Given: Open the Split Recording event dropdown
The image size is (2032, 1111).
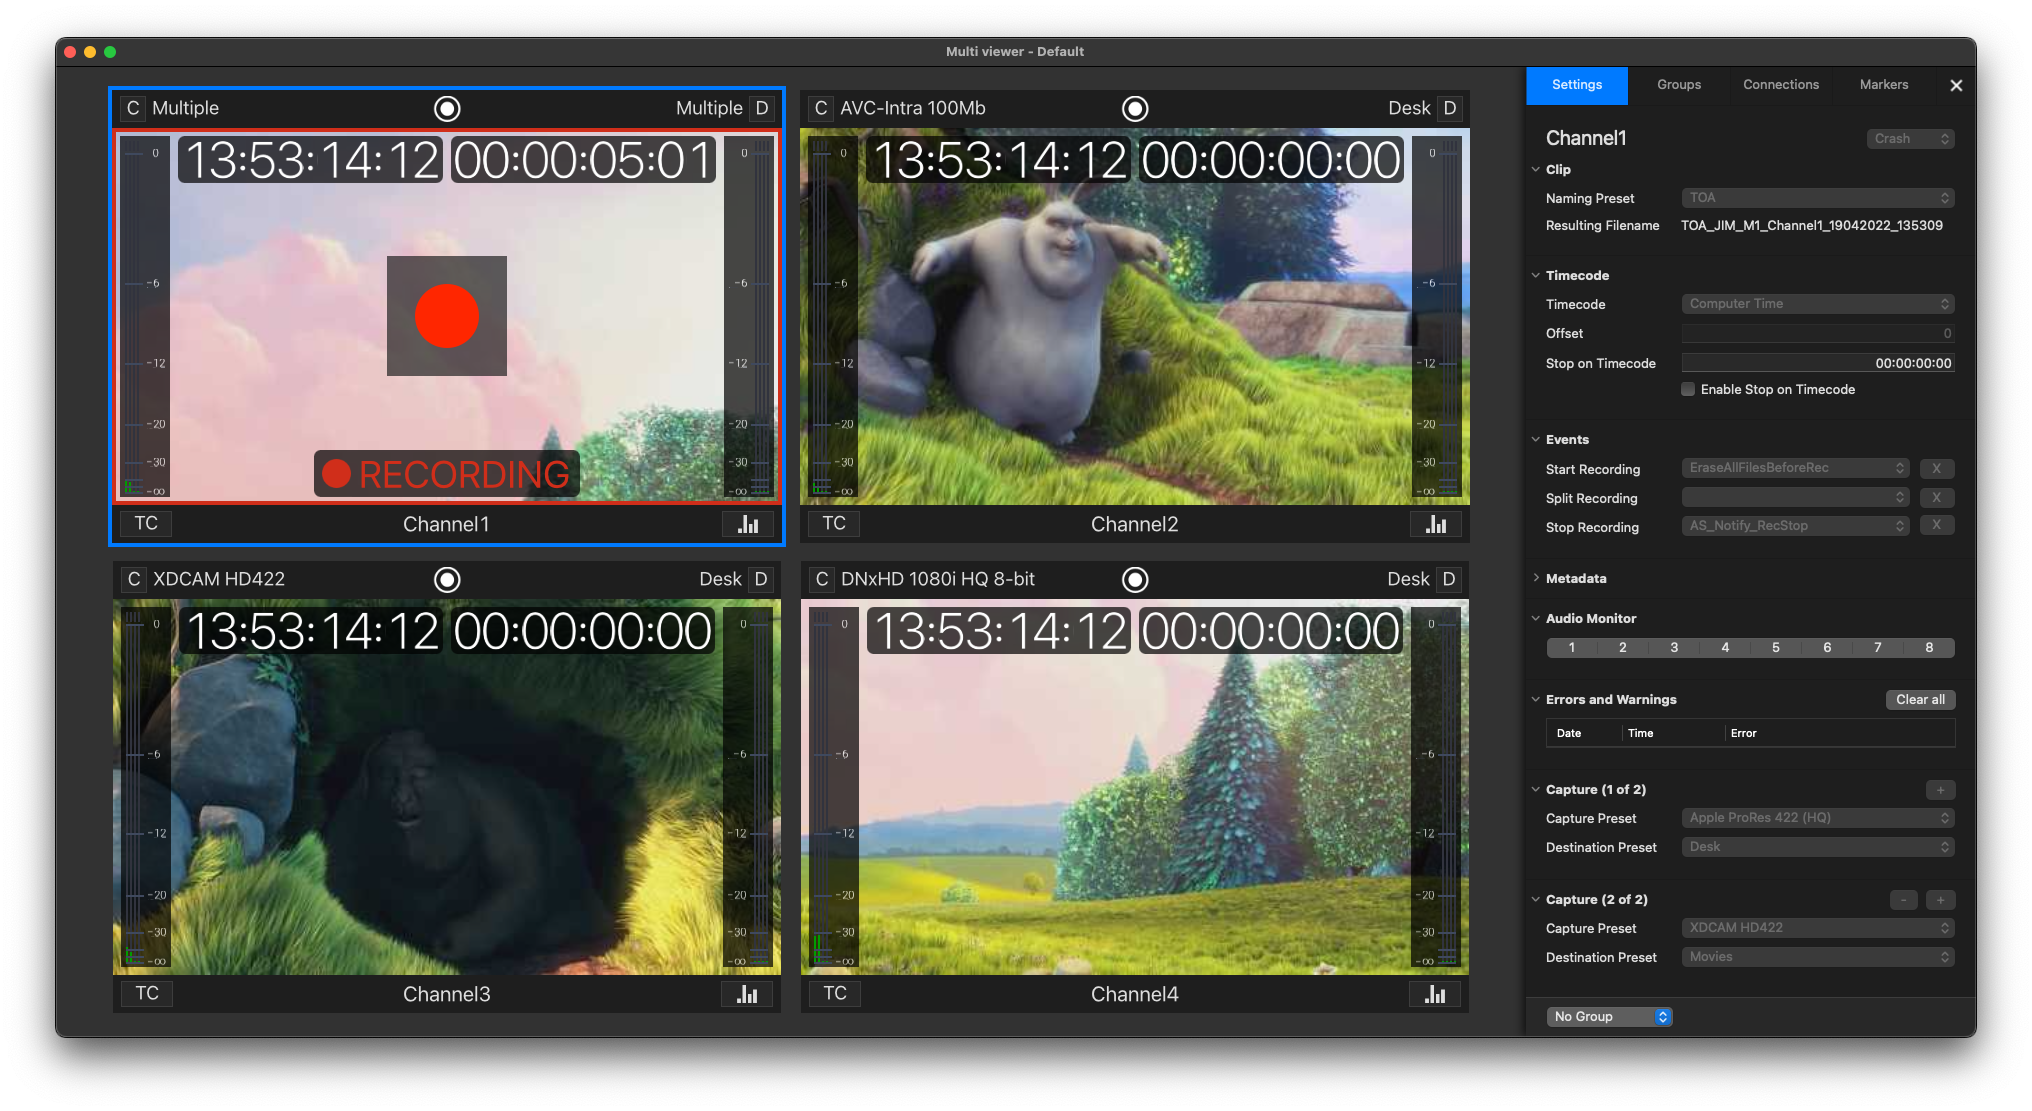Looking at the screenshot, I should point(1796,497).
